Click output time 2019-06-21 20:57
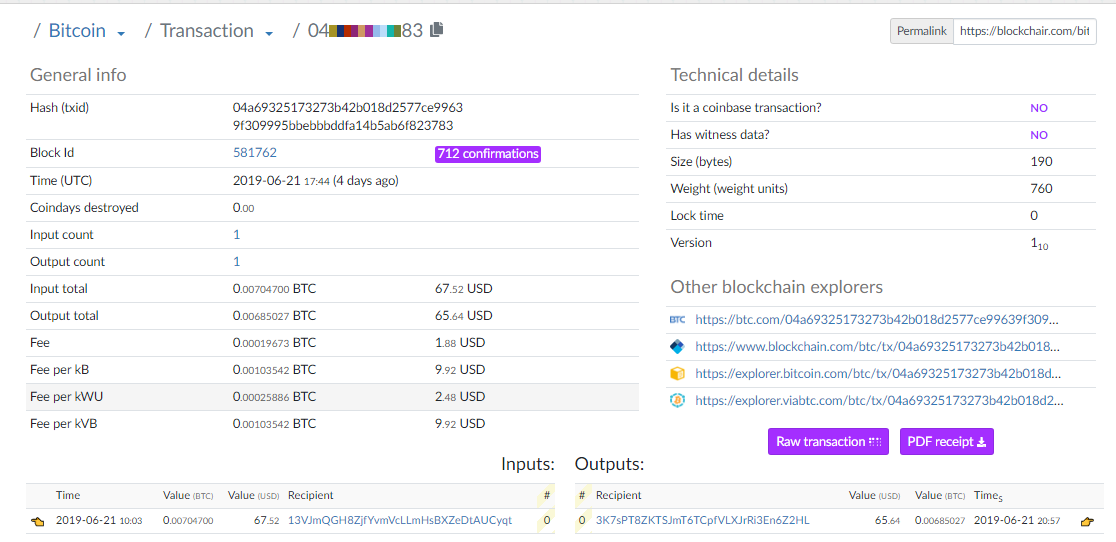Screen dimensions: 1116x542 [1017, 521]
